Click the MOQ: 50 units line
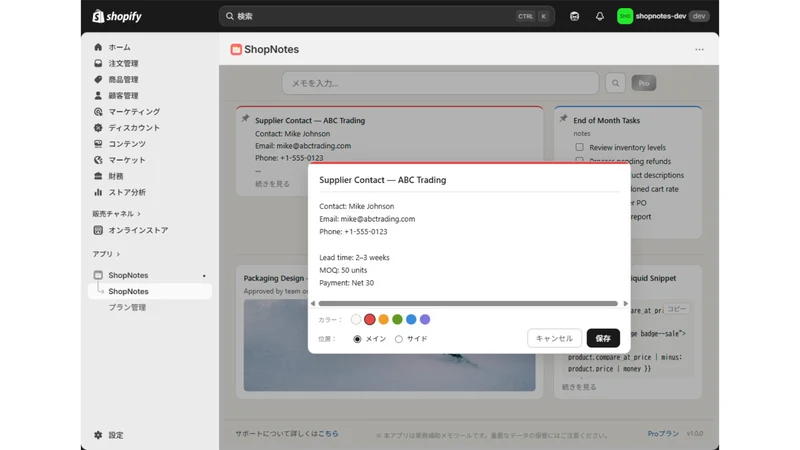The image size is (800, 450). coord(343,270)
